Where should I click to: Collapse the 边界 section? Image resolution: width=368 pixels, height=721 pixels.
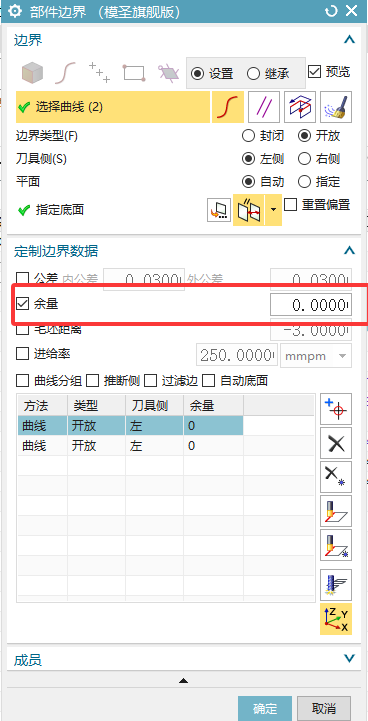350,40
